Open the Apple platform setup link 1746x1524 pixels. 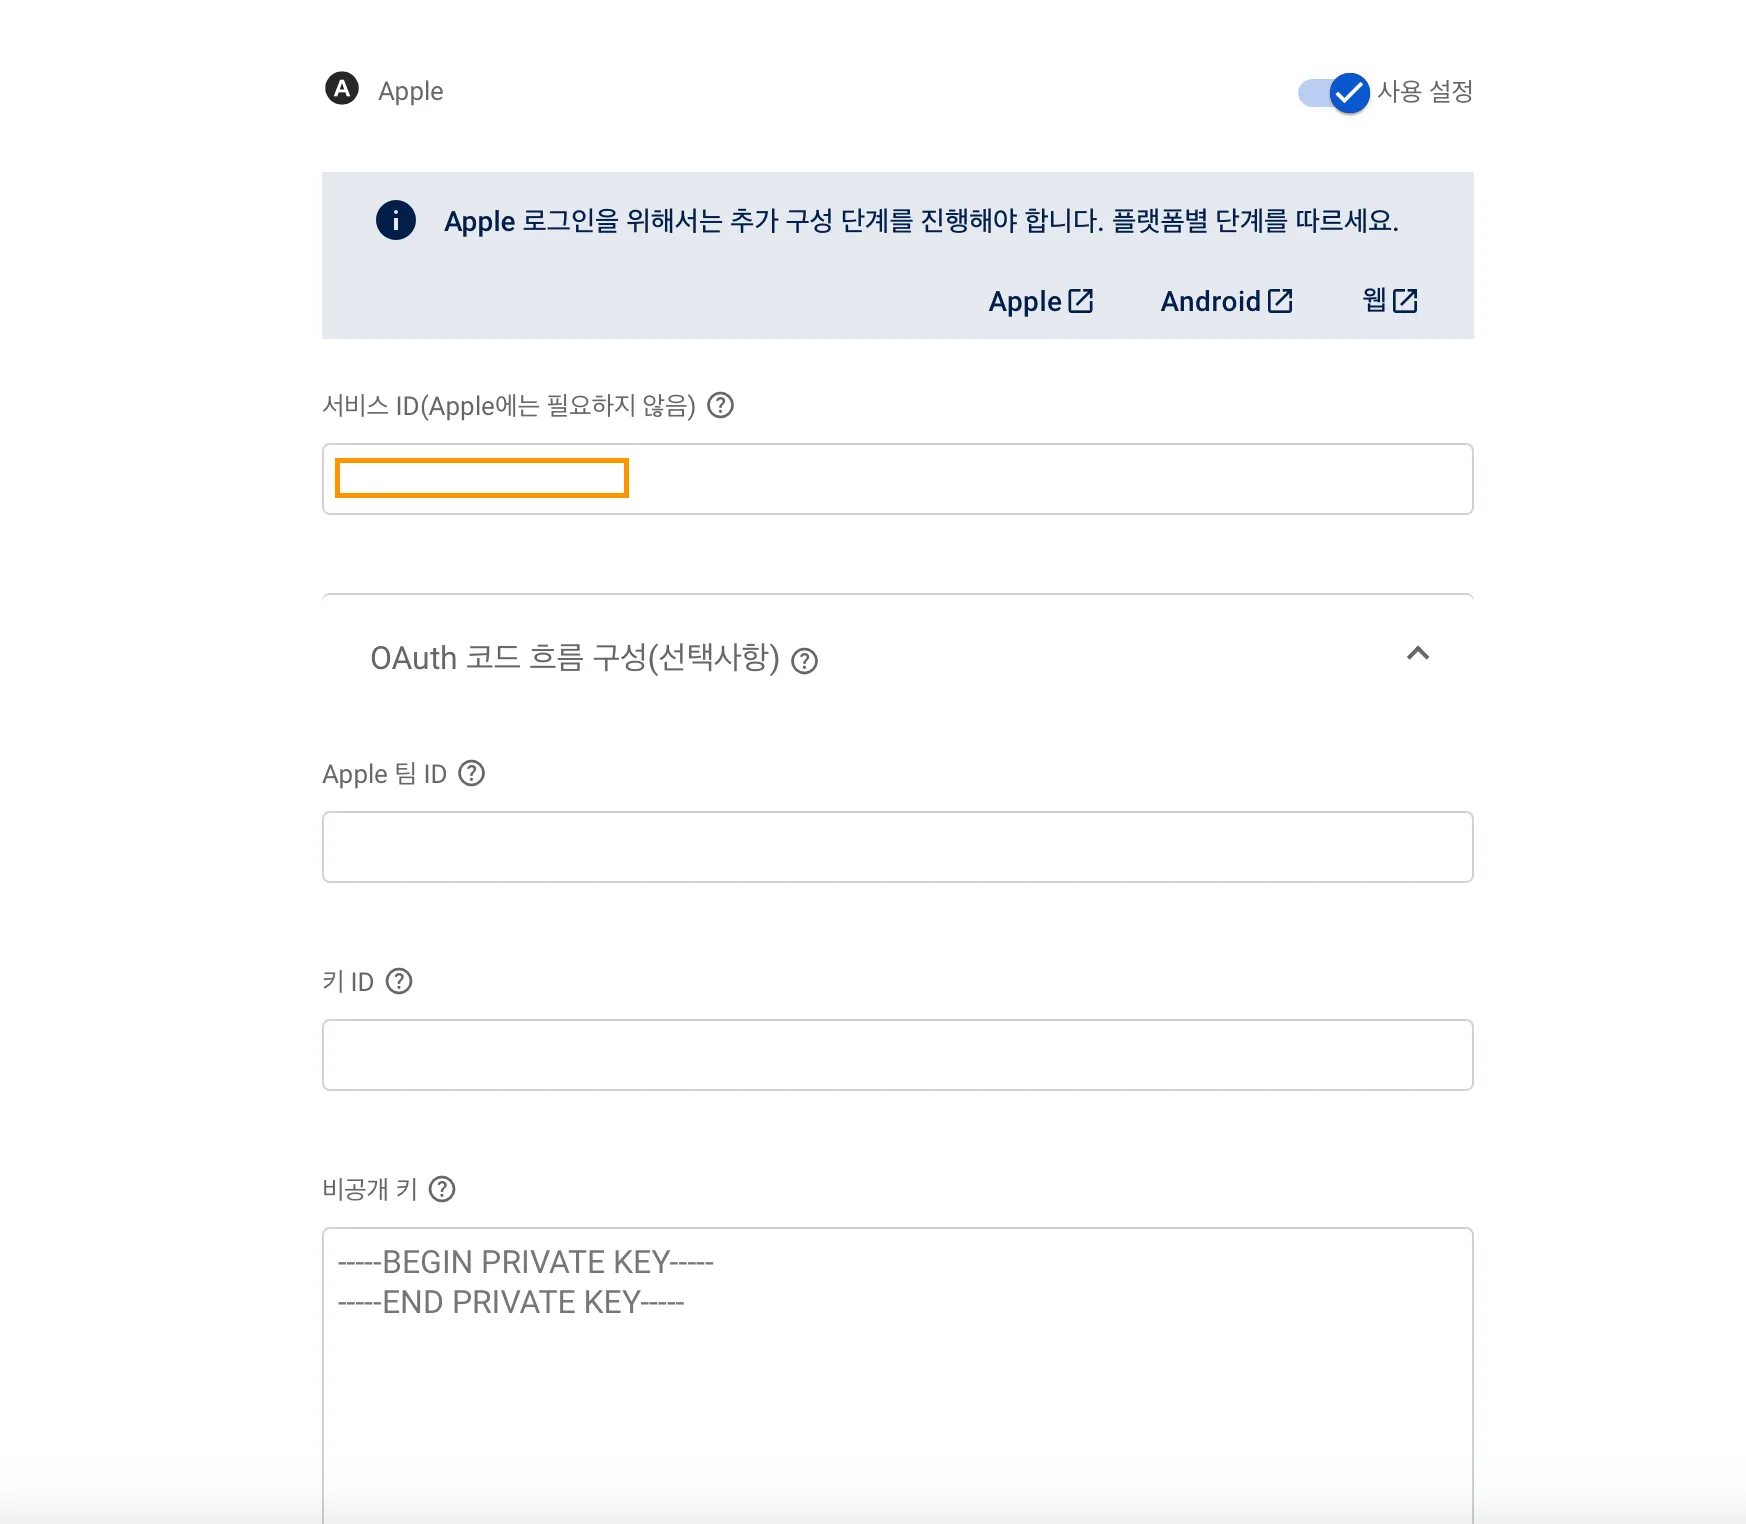(1041, 301)
